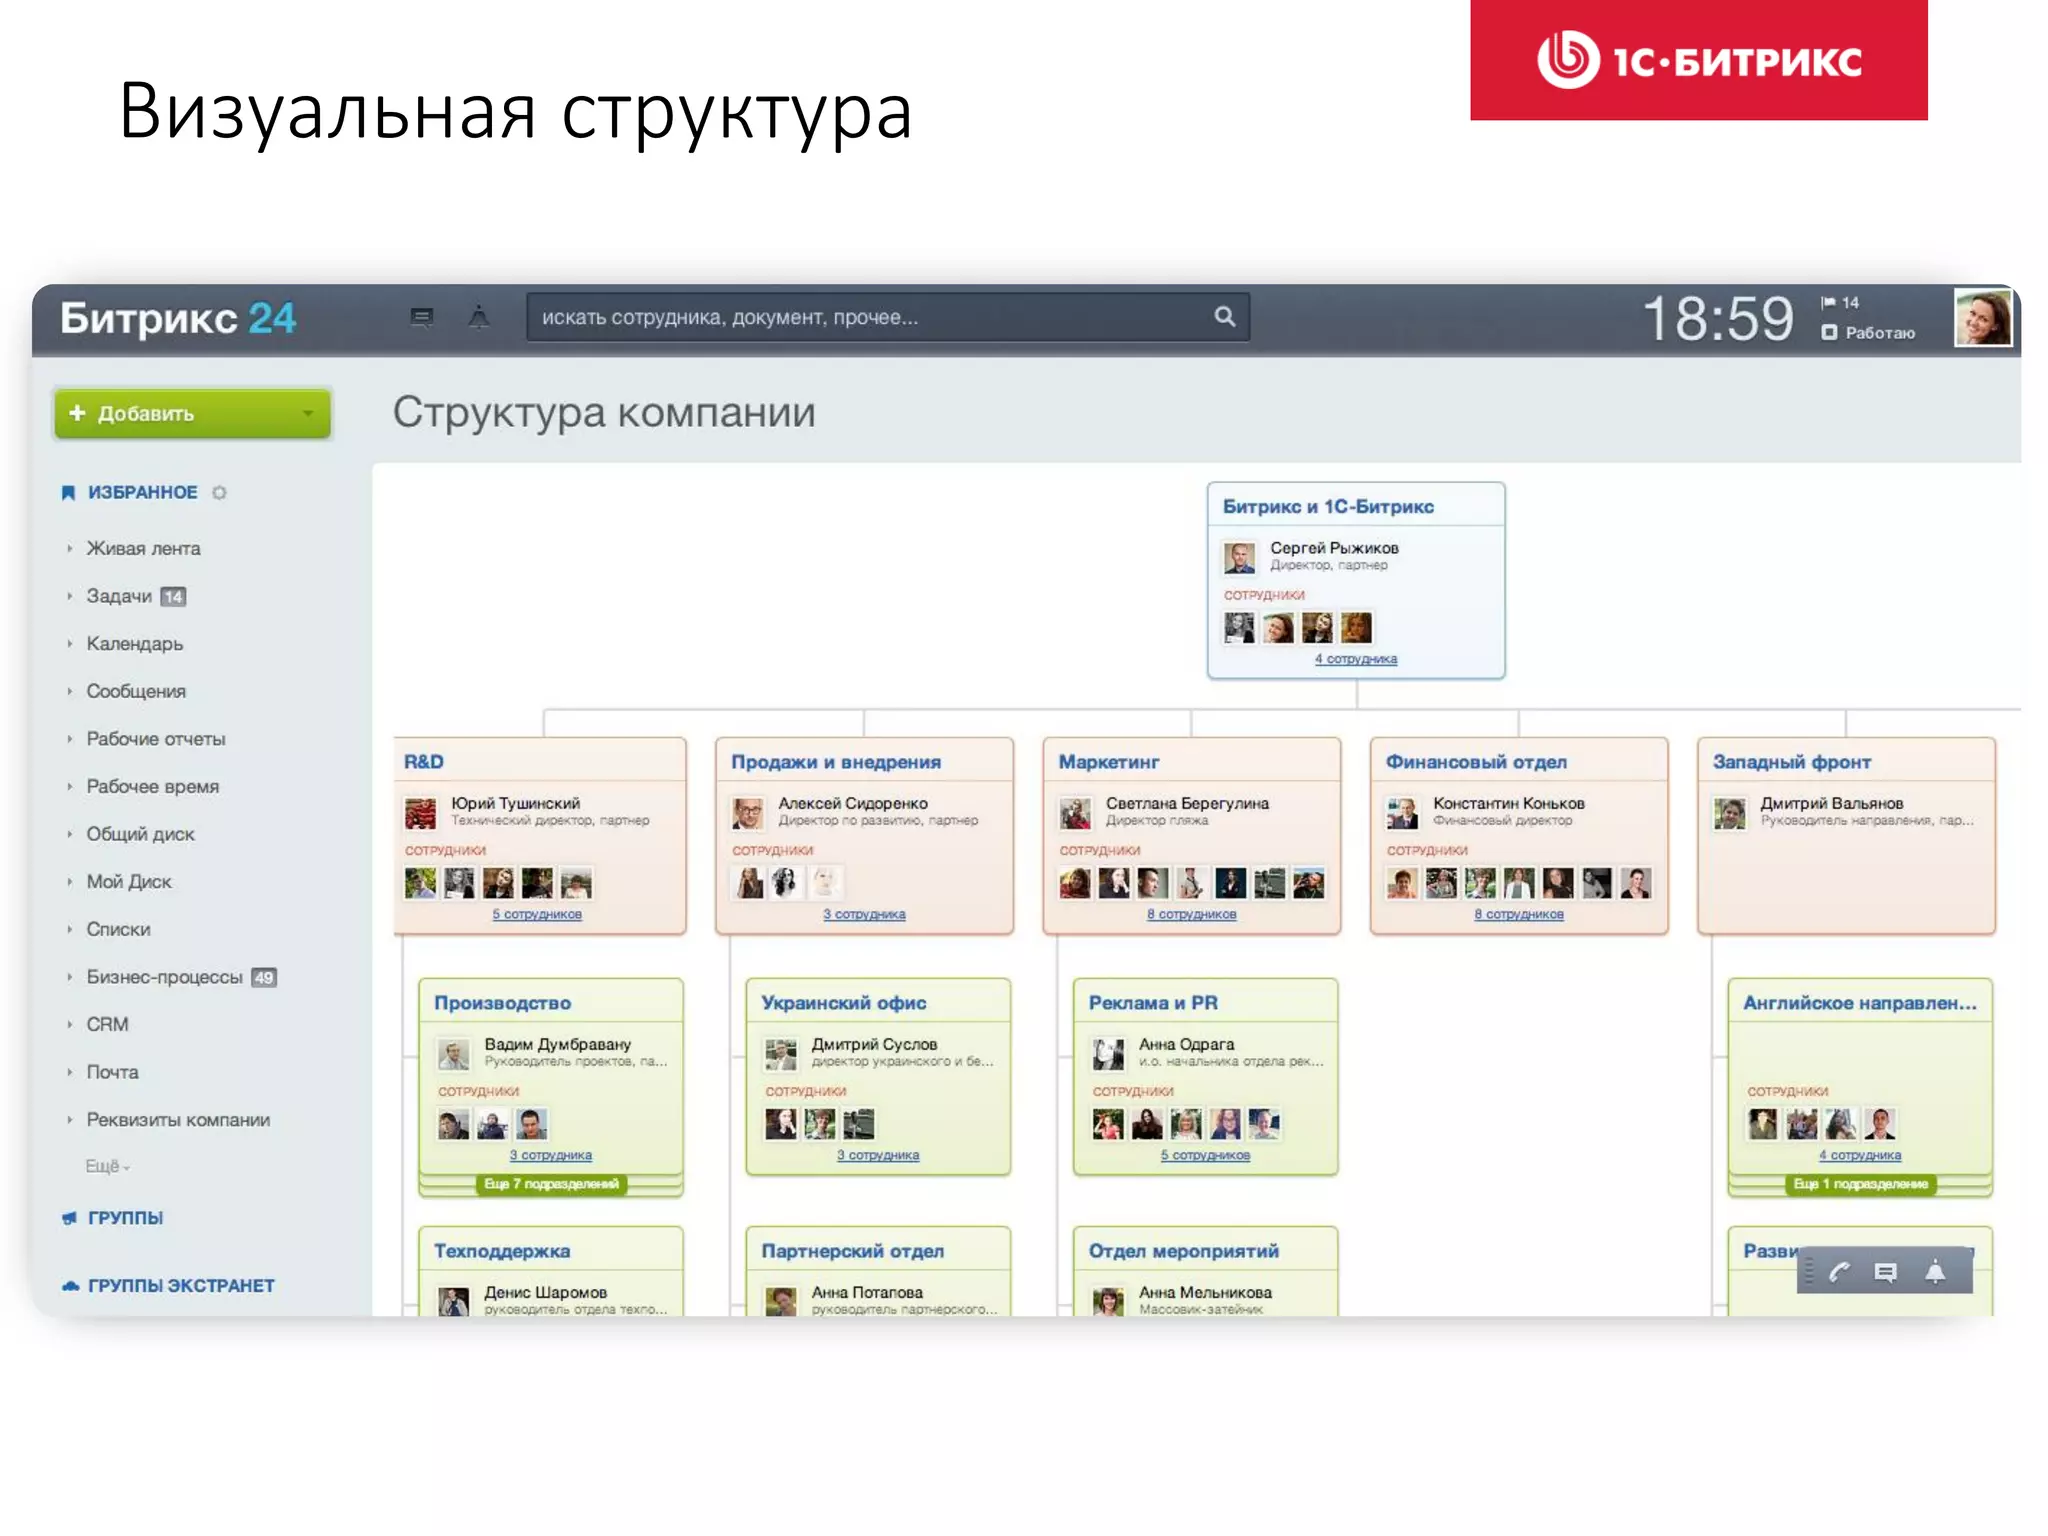Open Мой Диск in sidebar

click(x=129, y=882)
